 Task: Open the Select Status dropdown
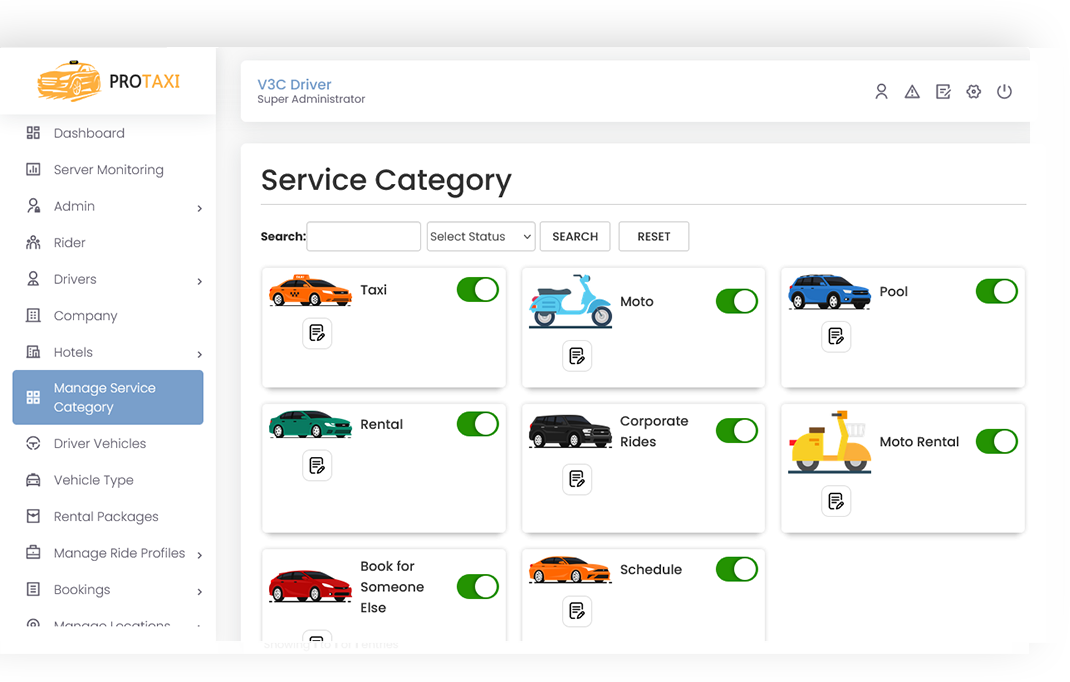(481, 236)
